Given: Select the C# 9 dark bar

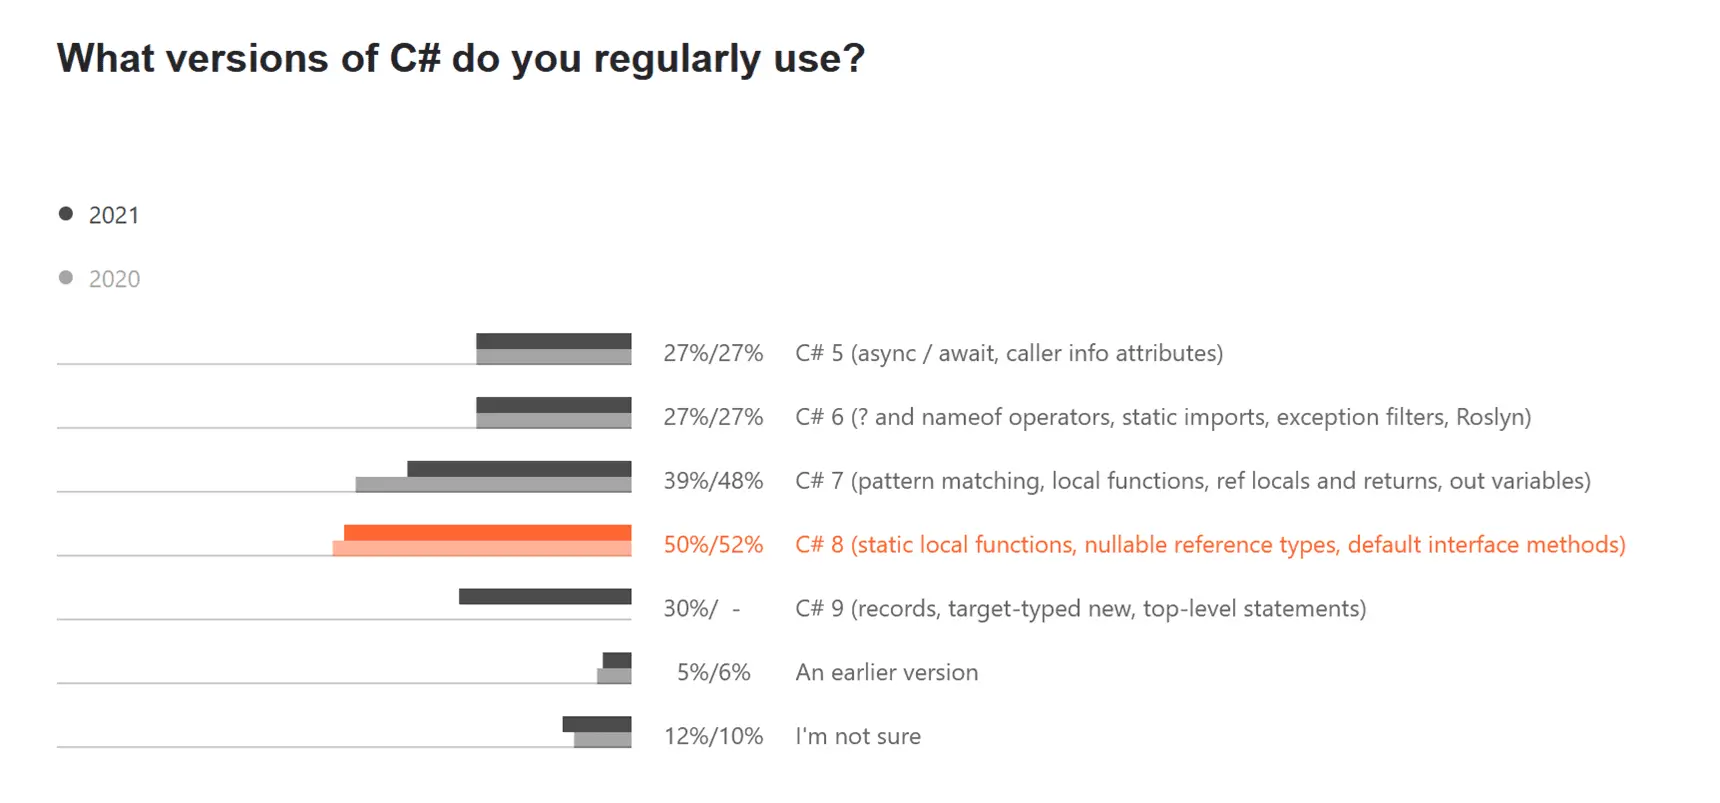Looking at the screenshot, I should (x=545, y=596).
